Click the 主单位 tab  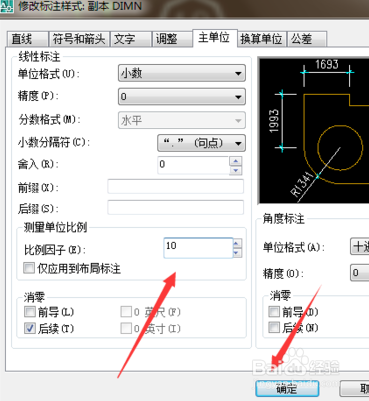pyautogui.click(x=215, y=38)
